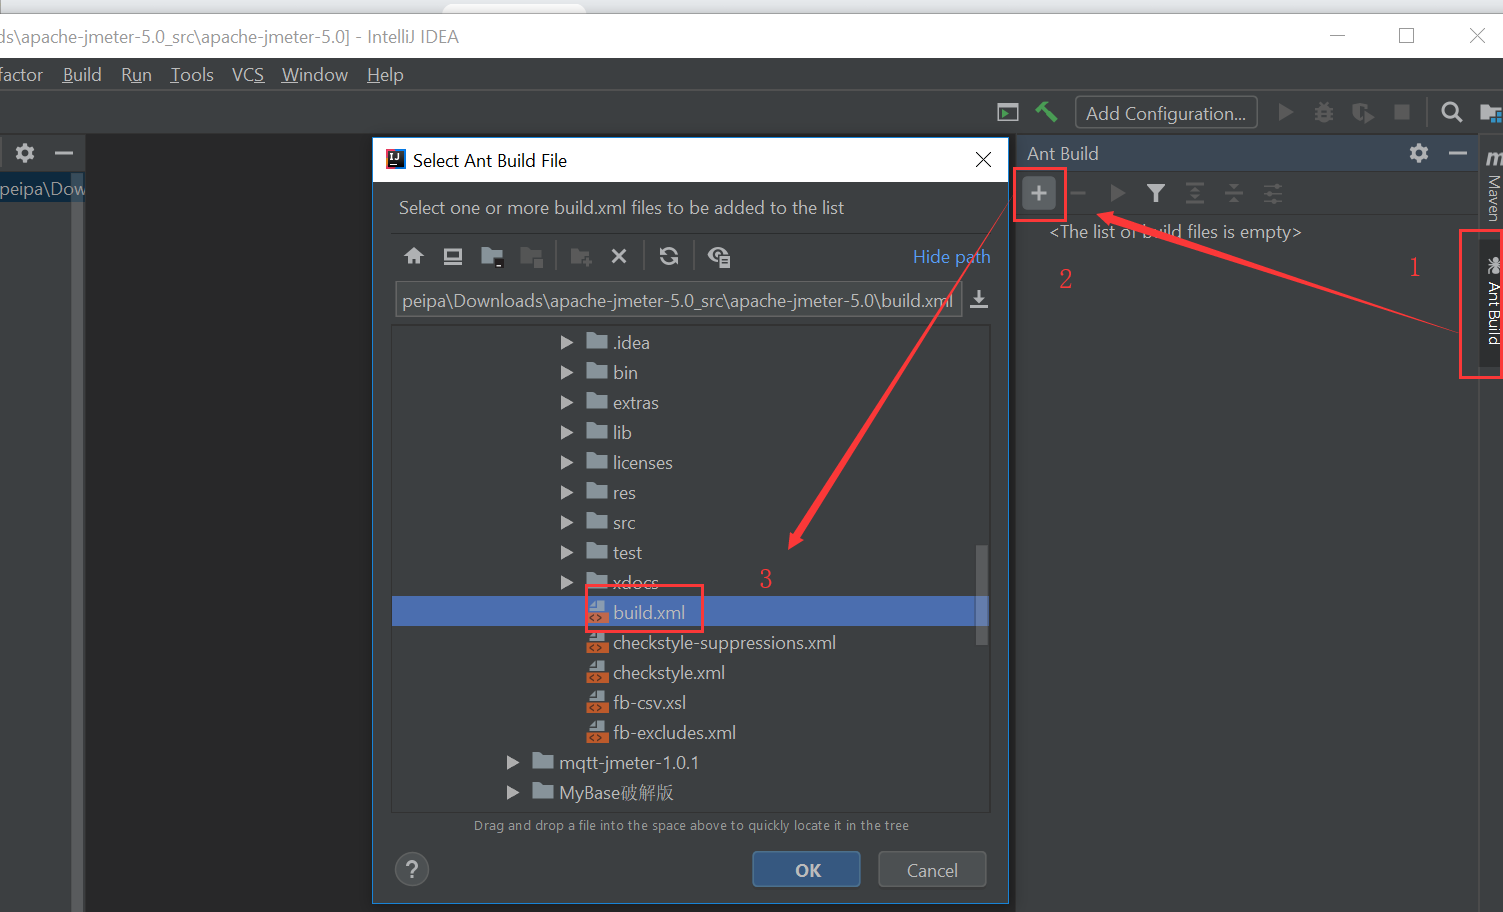
Task: Click the New Folder icon in dialog toolbar
Action: tap(581, 257)
